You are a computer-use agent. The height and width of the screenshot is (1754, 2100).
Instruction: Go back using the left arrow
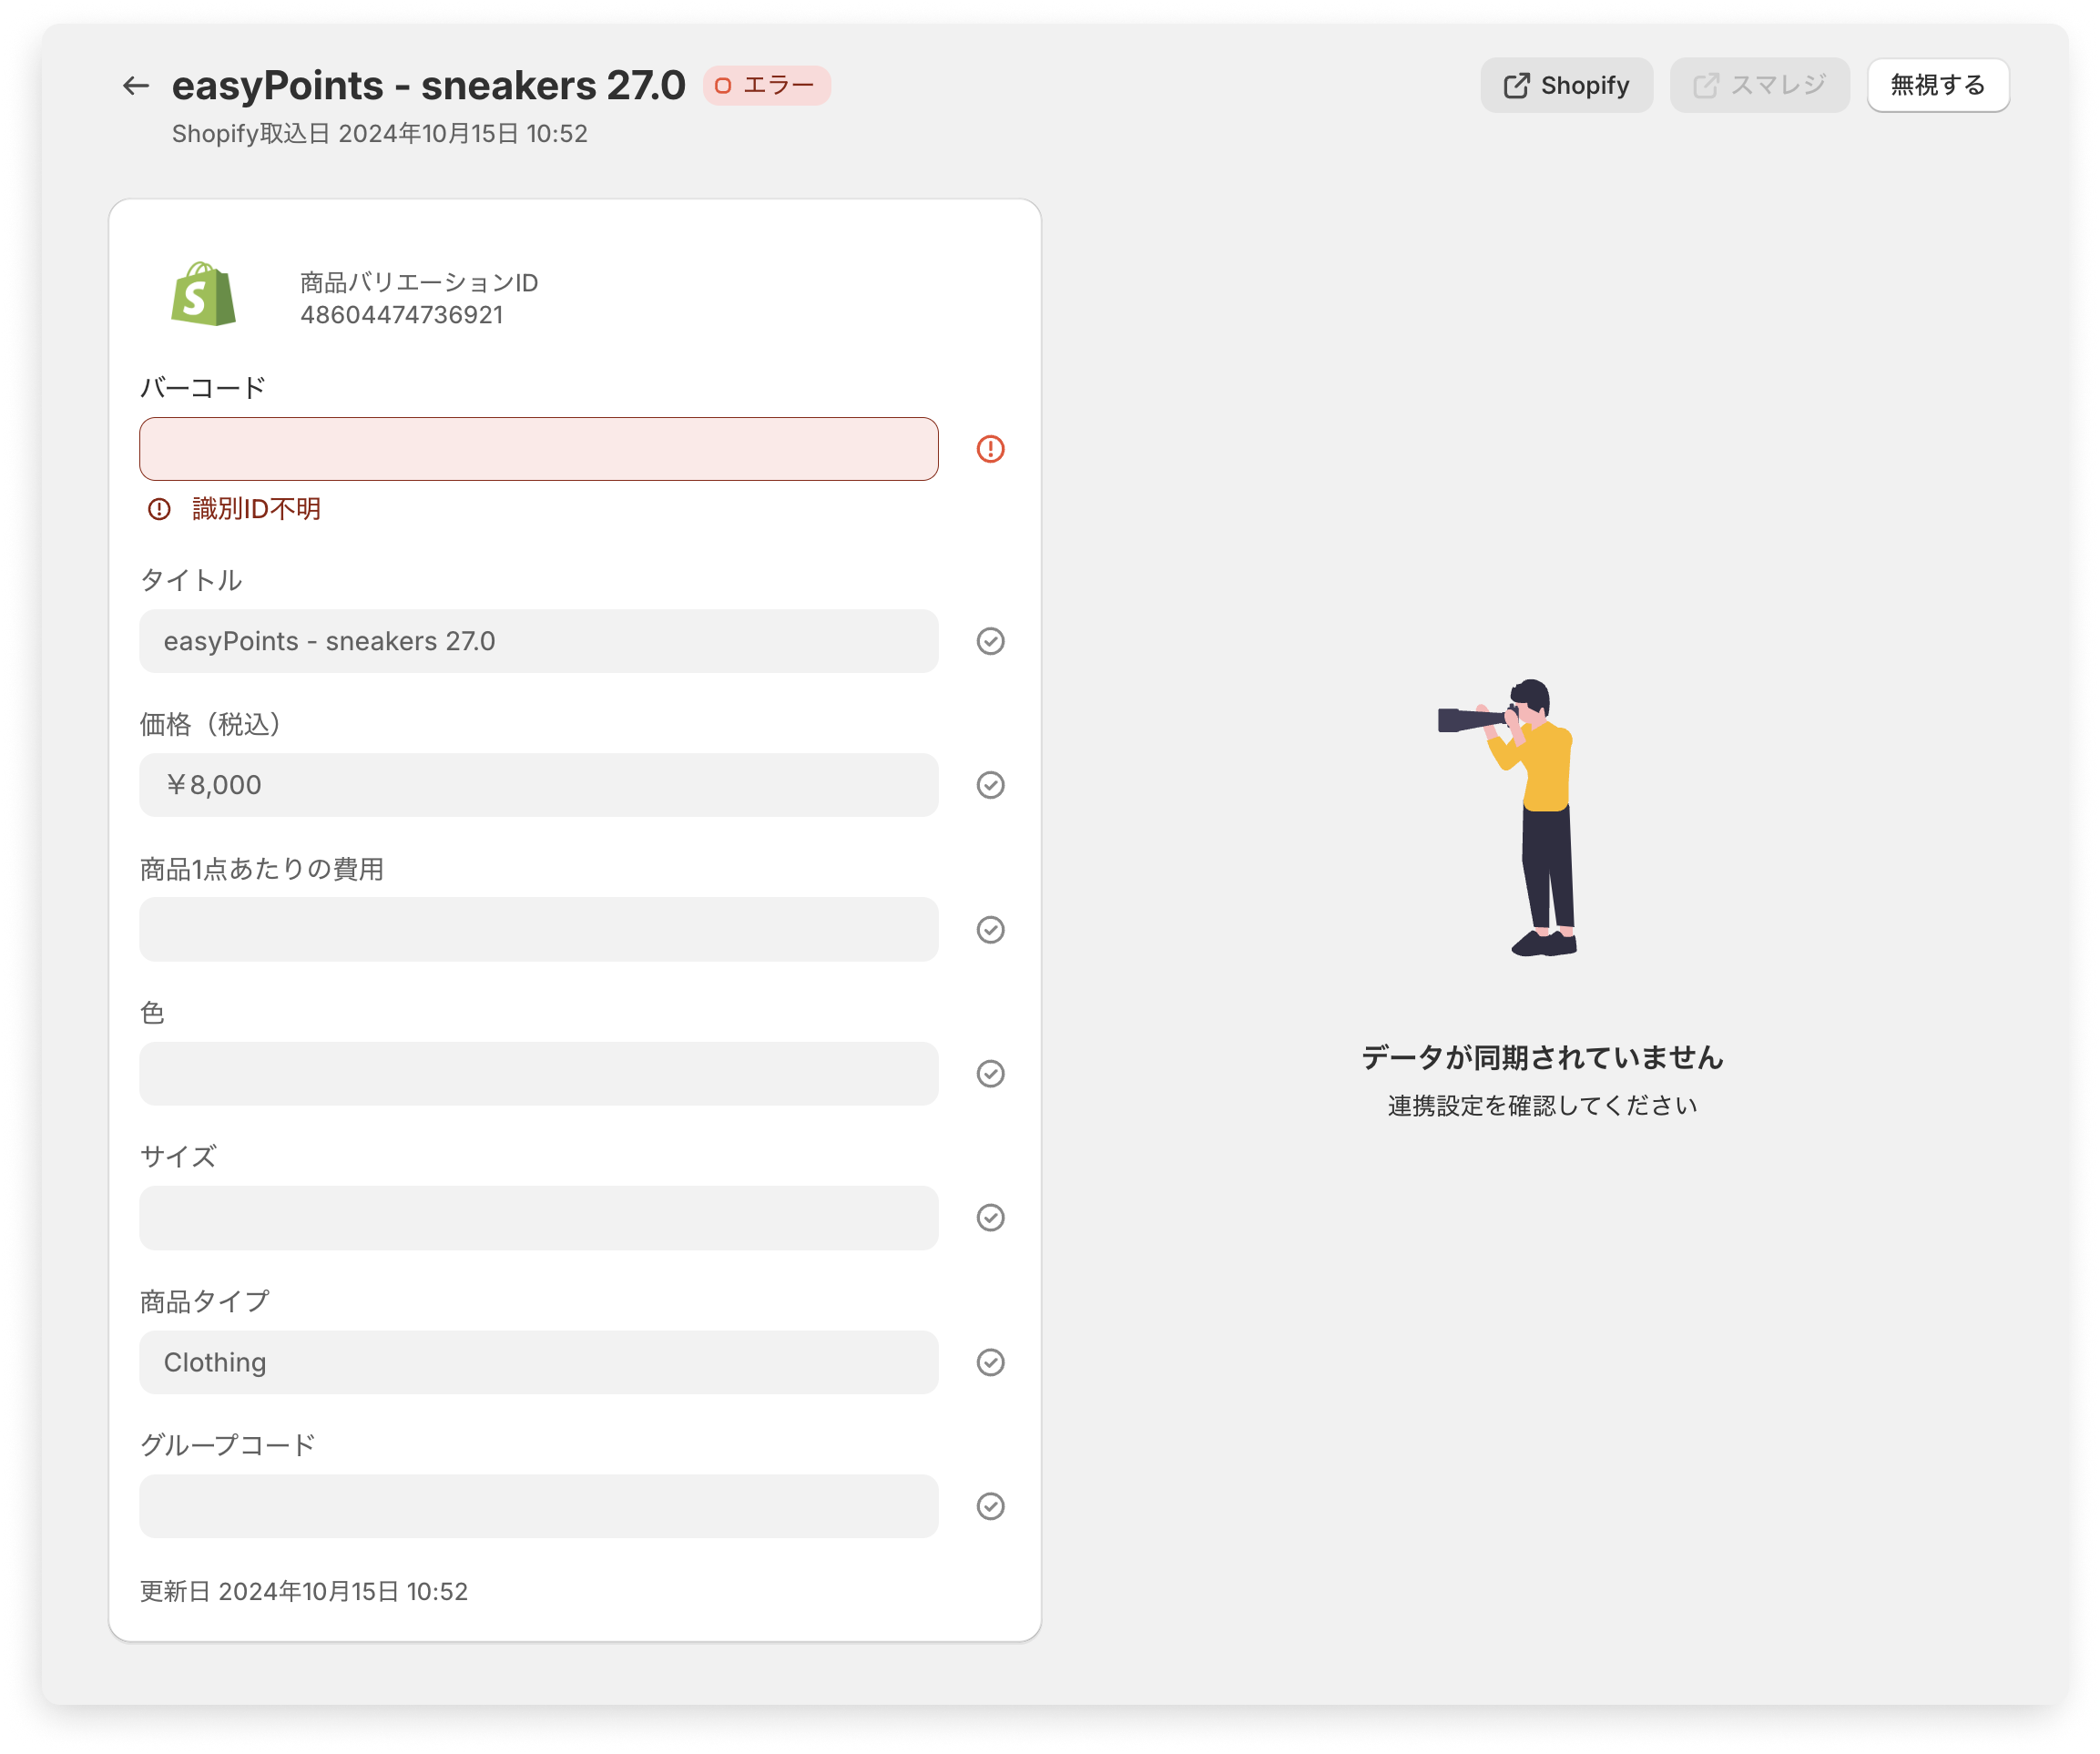point(135,86)
